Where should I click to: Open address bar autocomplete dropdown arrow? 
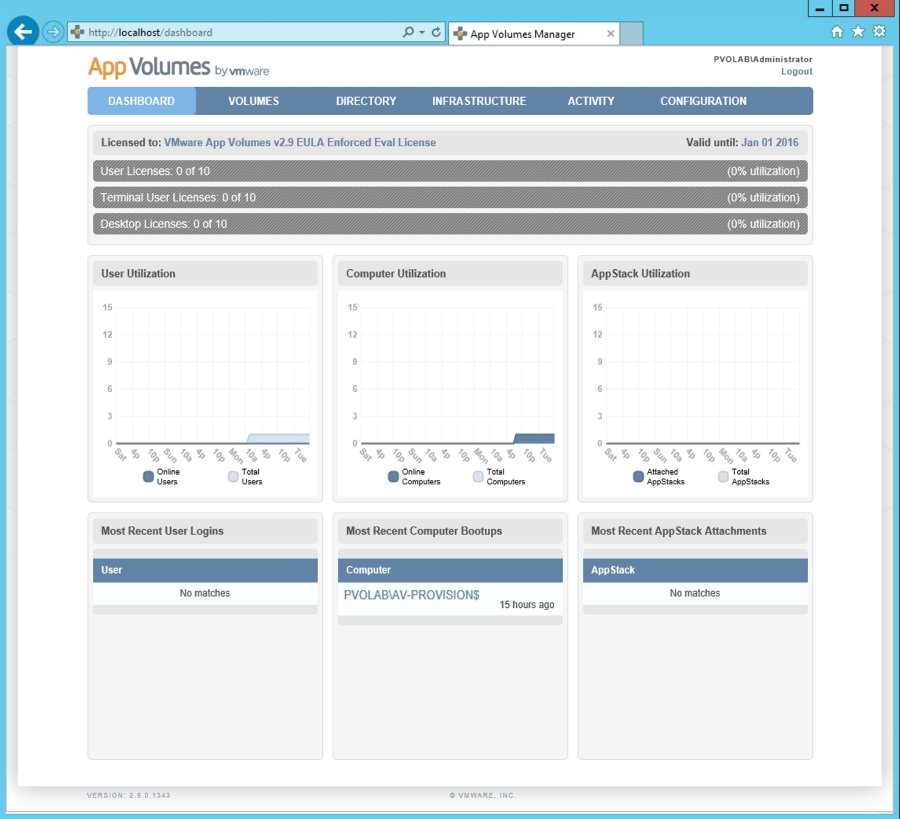422,32
